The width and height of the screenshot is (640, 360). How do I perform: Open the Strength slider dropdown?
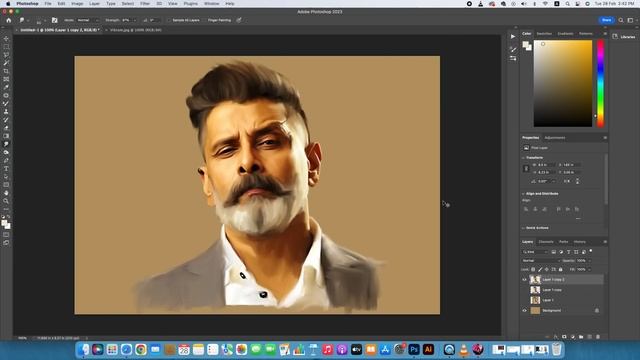click(135, 20)
